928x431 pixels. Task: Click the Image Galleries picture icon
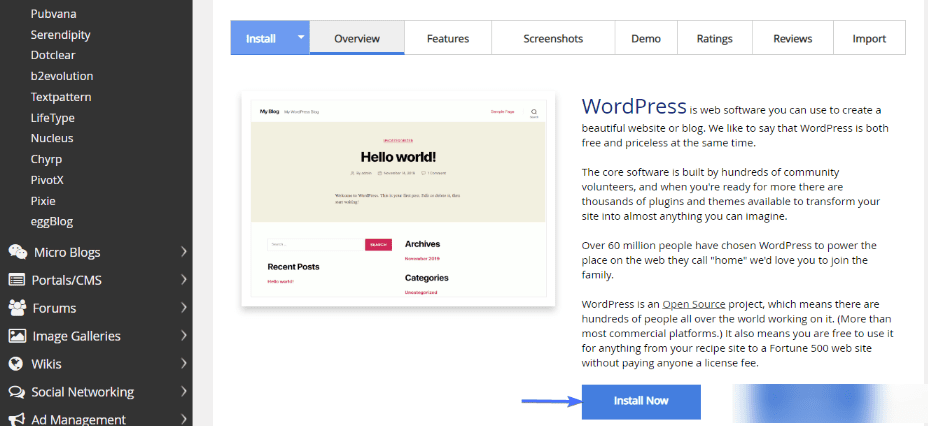pyautogui.click(x=17, y=336)
